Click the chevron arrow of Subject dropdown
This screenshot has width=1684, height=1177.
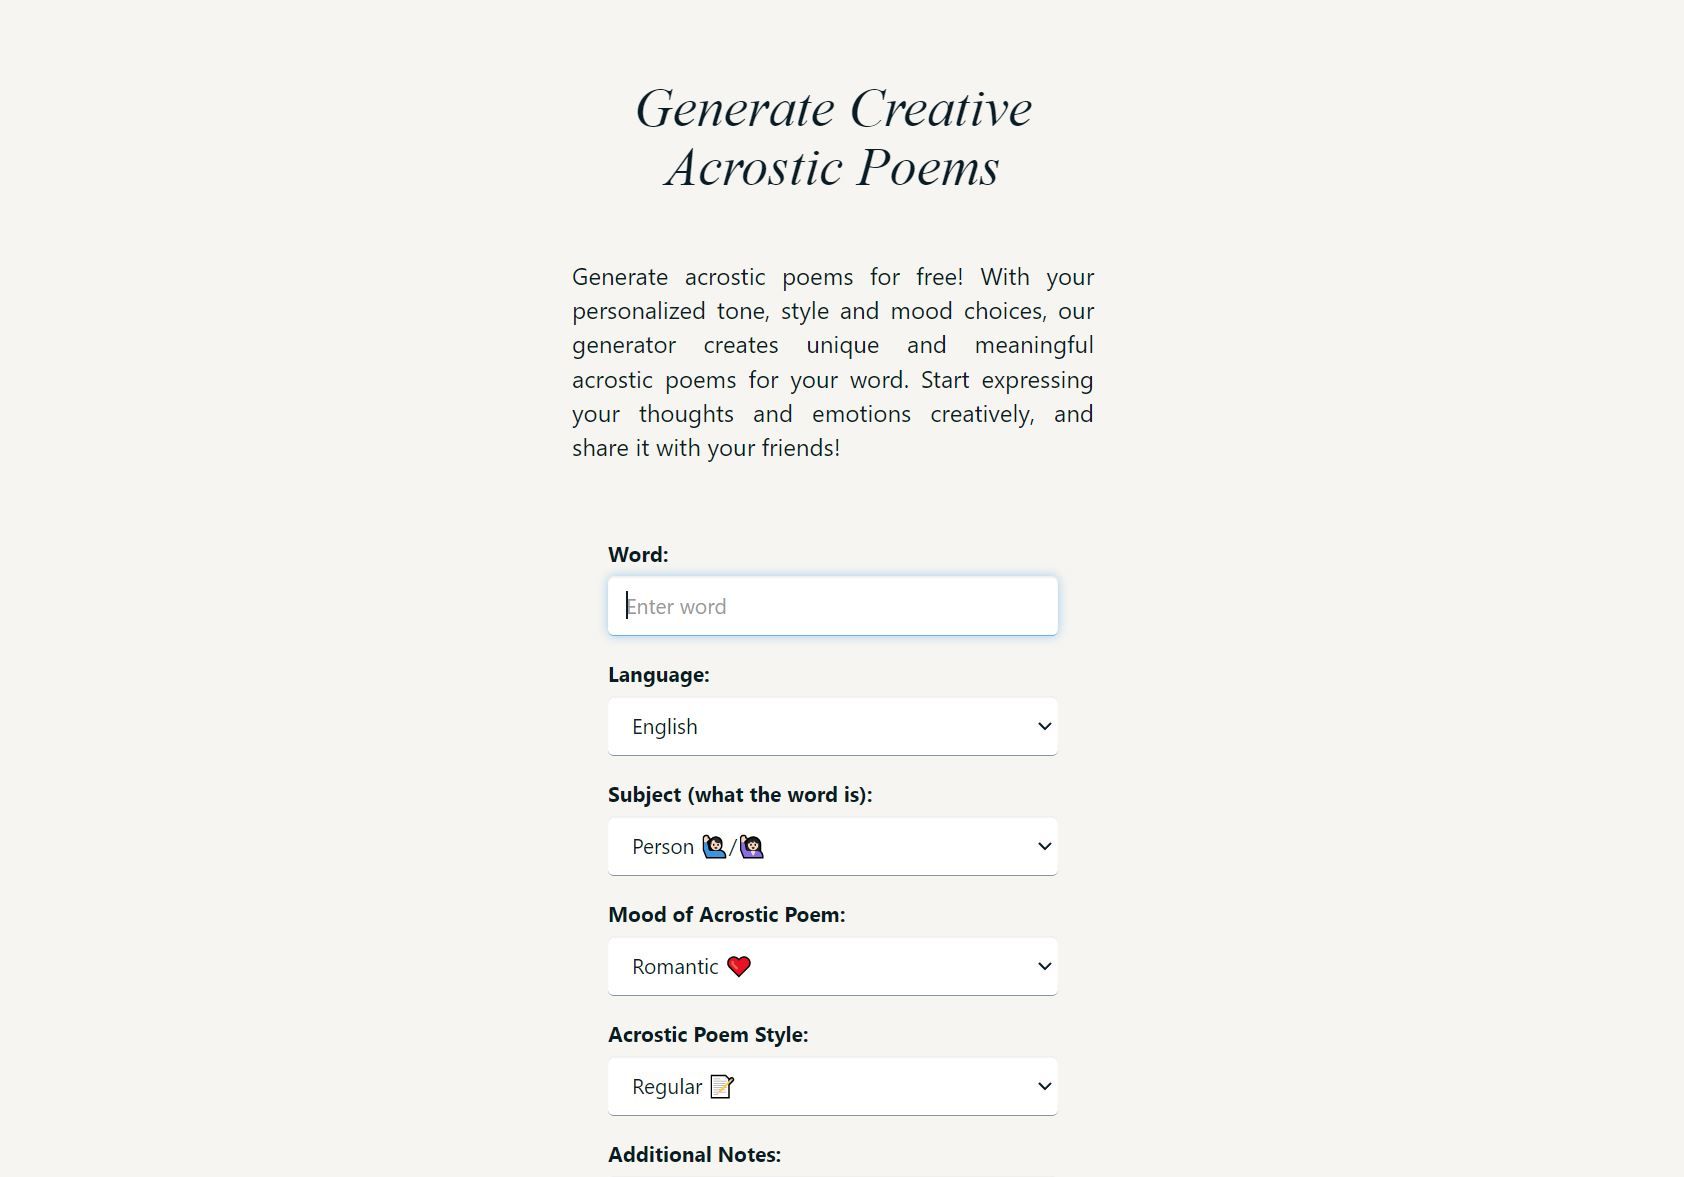(x=1045, y=846)
